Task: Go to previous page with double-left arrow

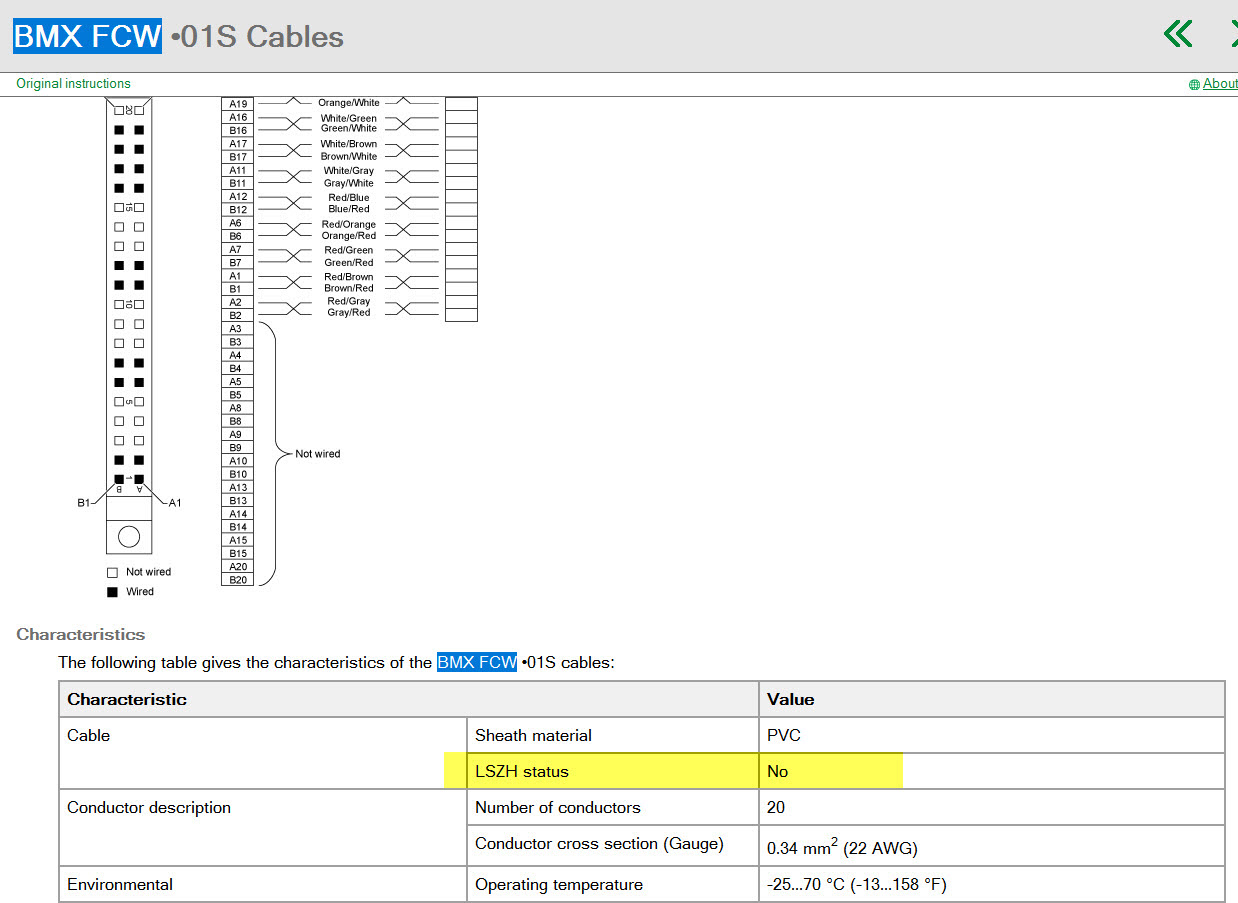Action: [1178, 35]
